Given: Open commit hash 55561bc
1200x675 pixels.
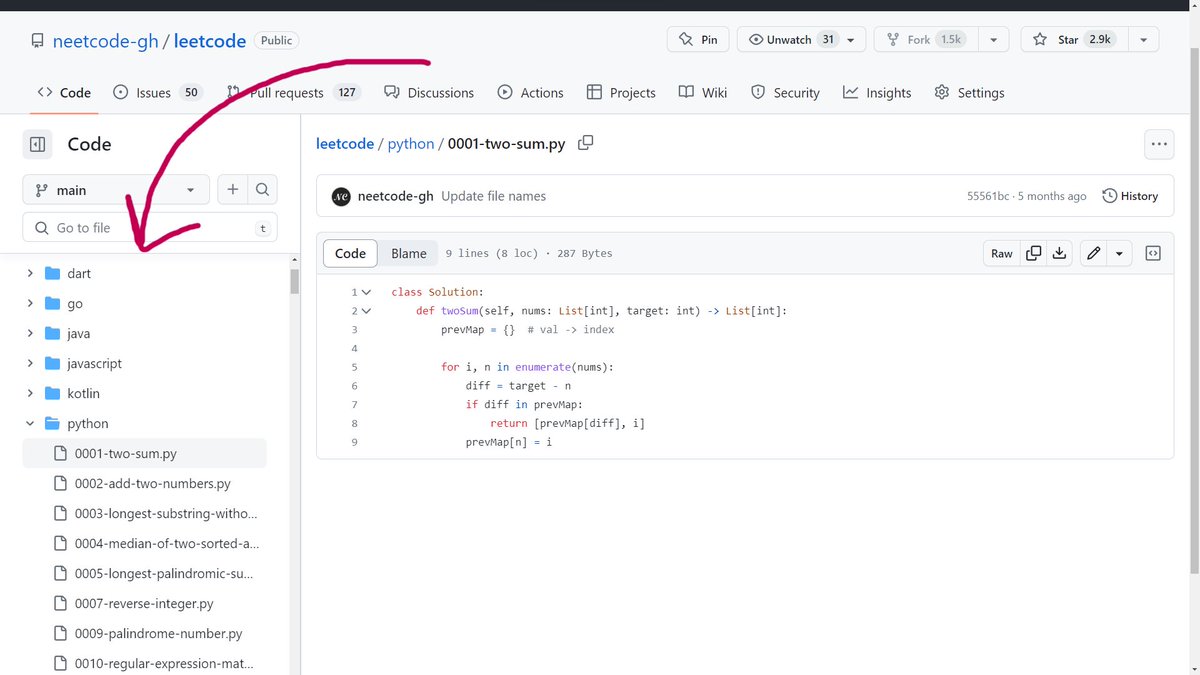Looking at the screenshot, I should point(988,196).
